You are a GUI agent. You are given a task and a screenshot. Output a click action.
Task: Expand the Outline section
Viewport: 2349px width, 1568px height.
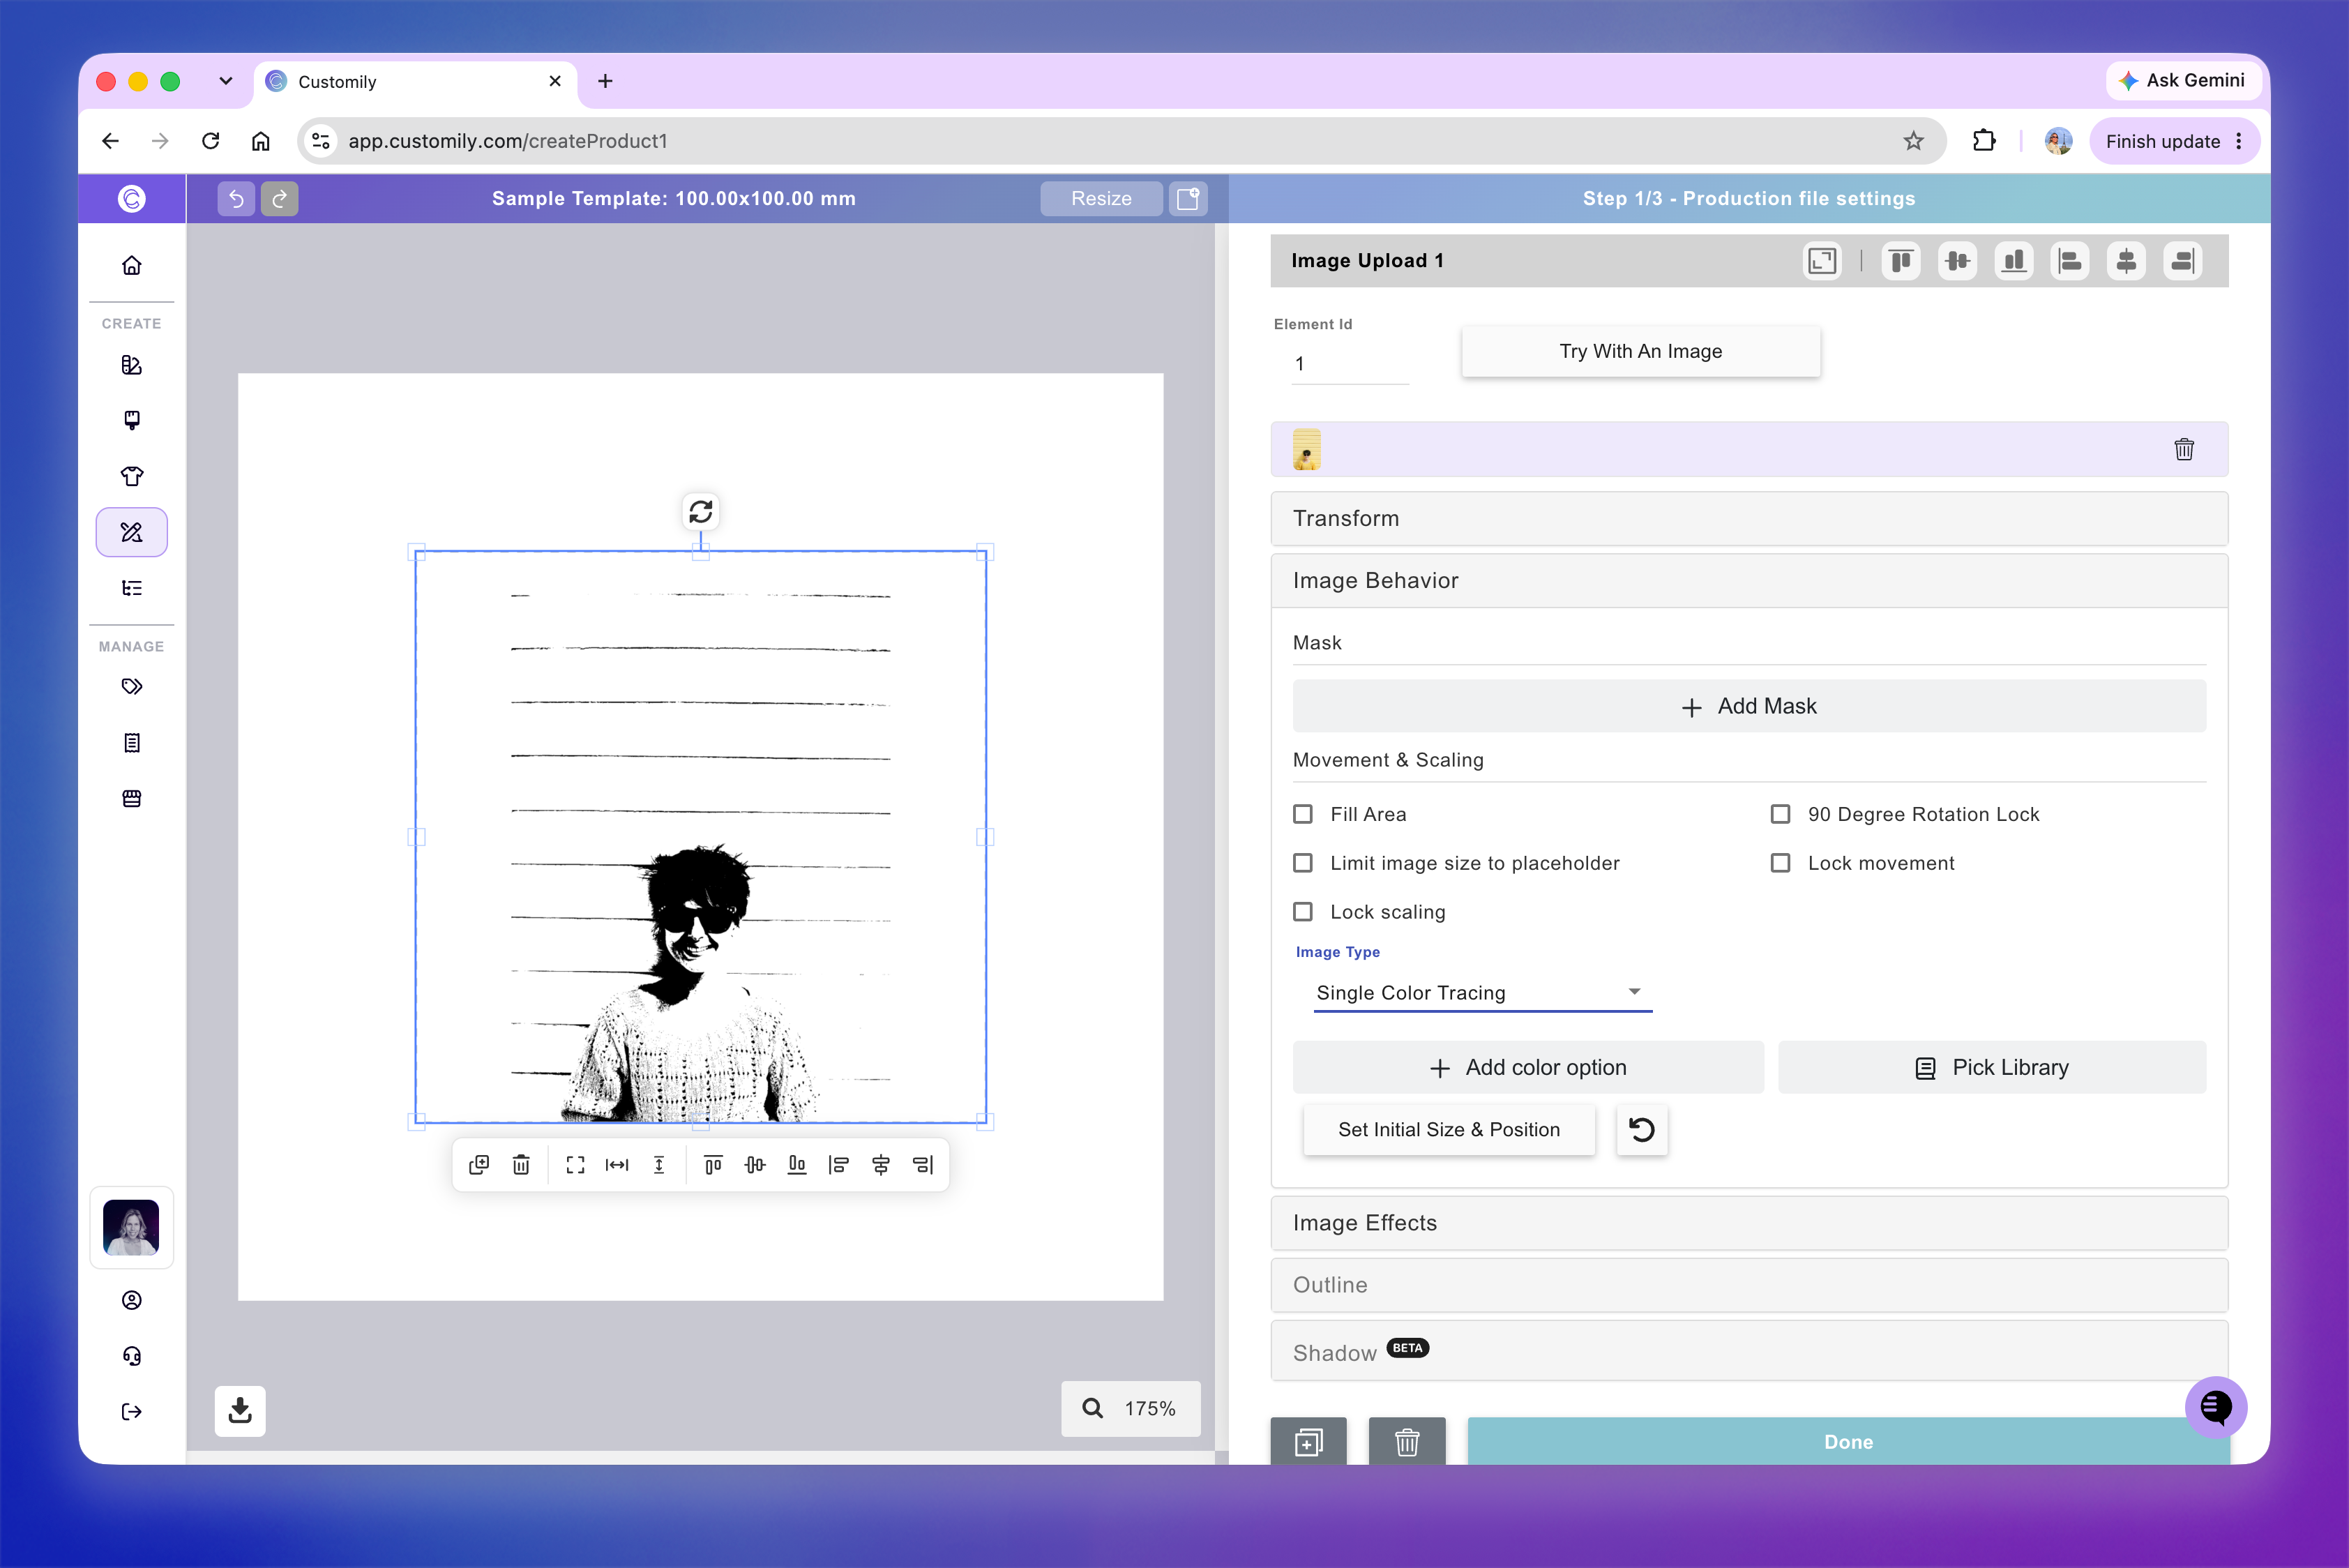[1749, 1285]
